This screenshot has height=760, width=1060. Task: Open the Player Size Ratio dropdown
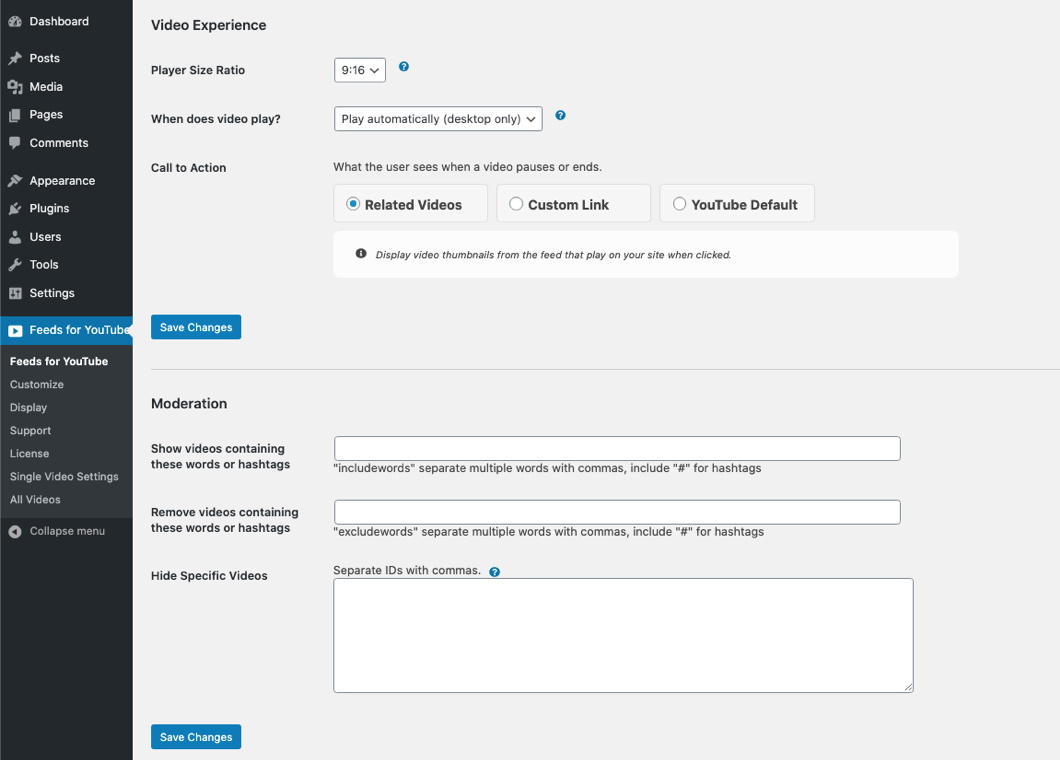[359, 70]
